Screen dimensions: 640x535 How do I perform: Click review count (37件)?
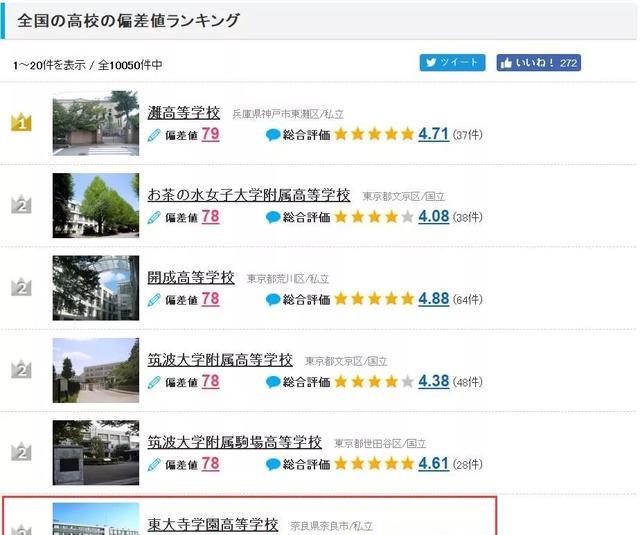[x=467, y=135]
